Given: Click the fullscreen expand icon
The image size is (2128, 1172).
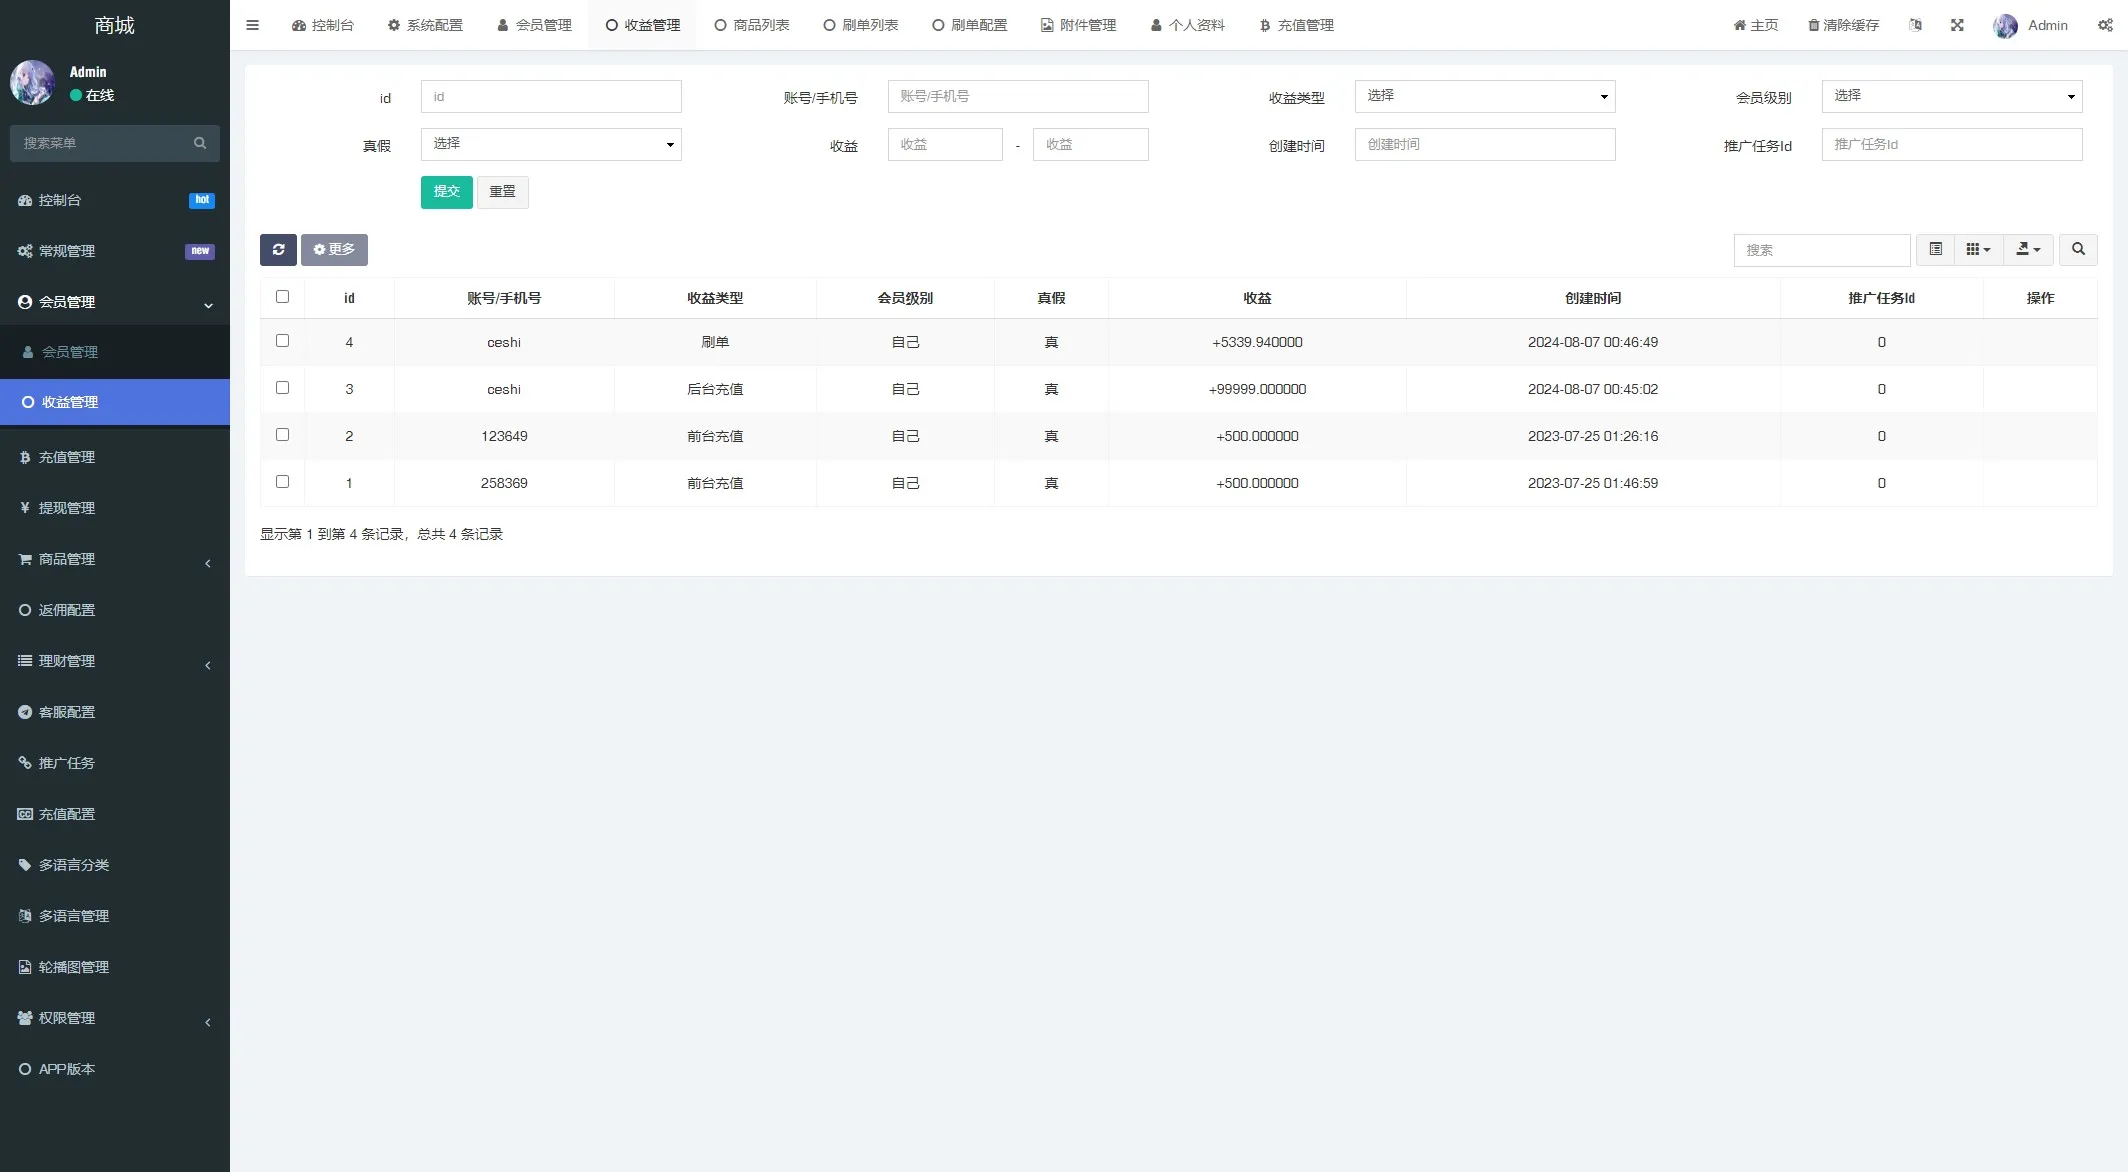Looking at the screenshot, I should [x=1957, y=25].
